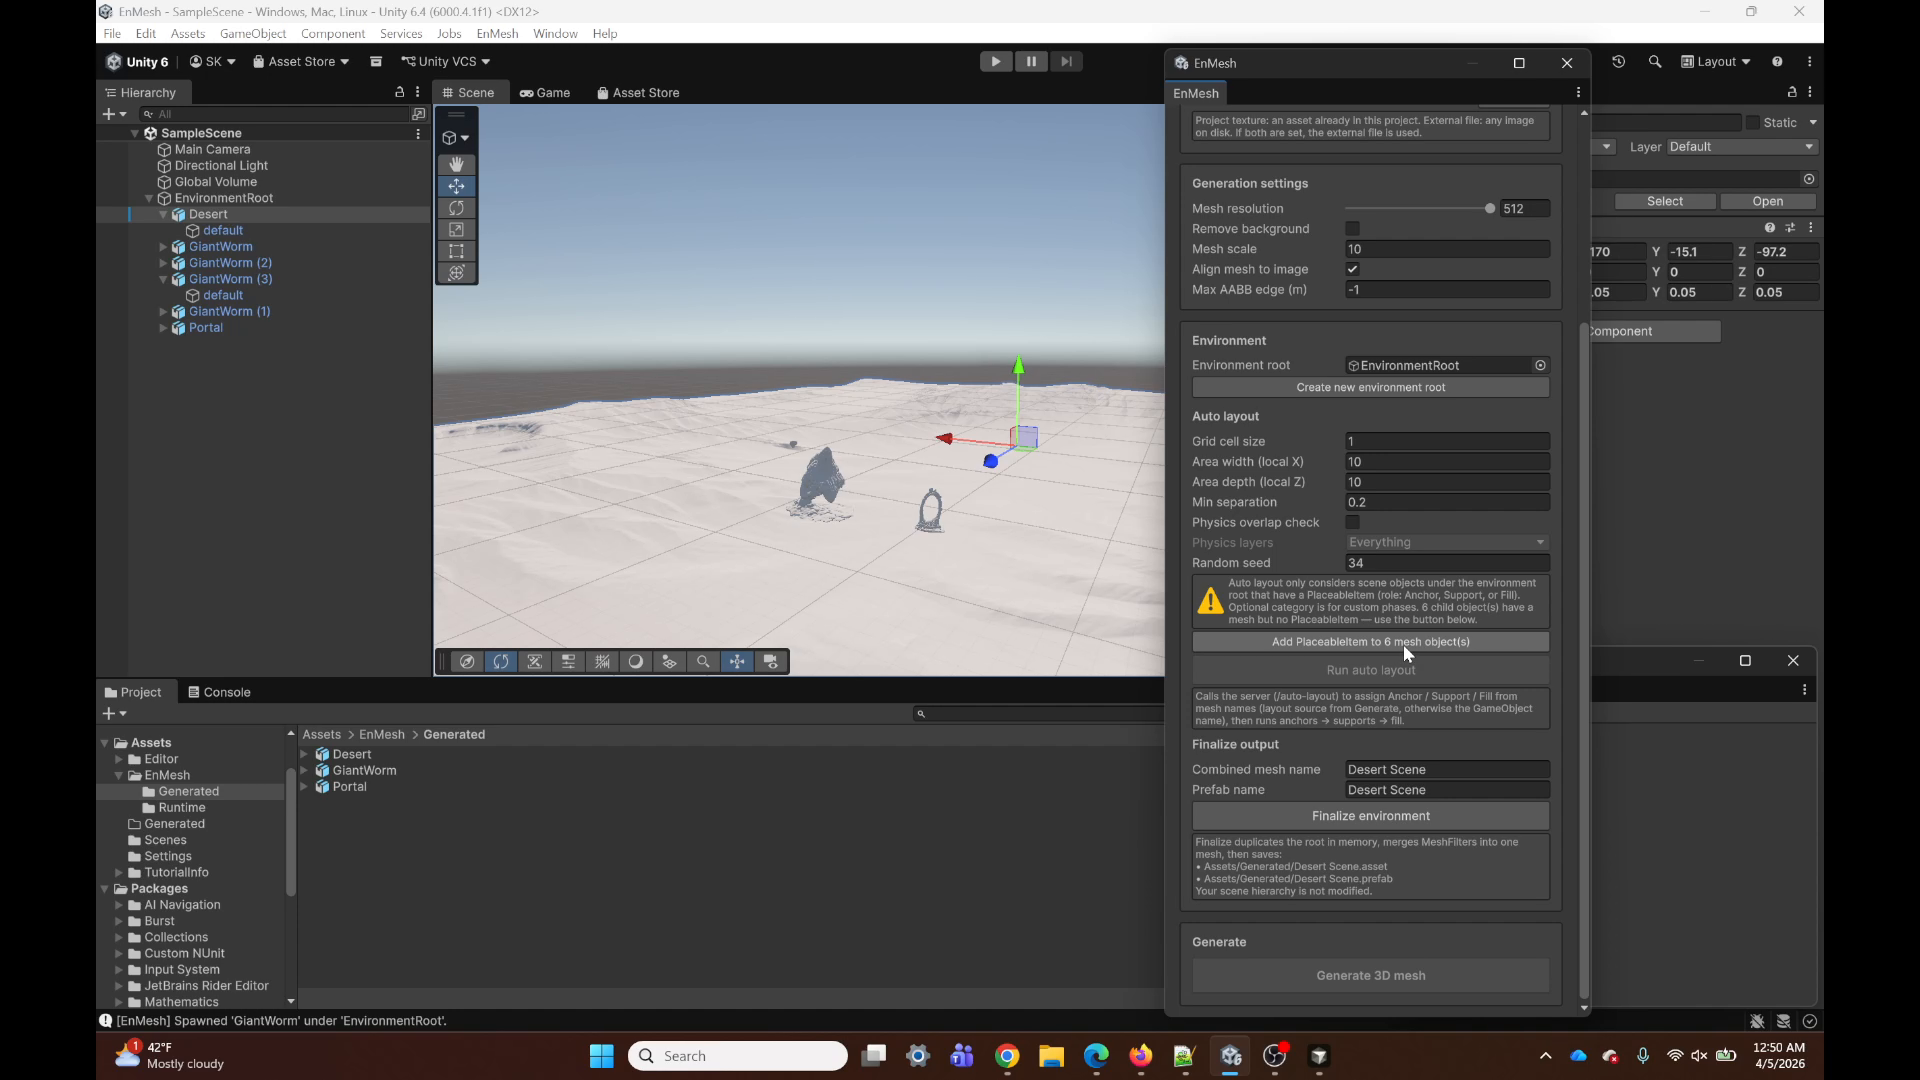Enable Remove background checkbox

[x=1353, y=229]
